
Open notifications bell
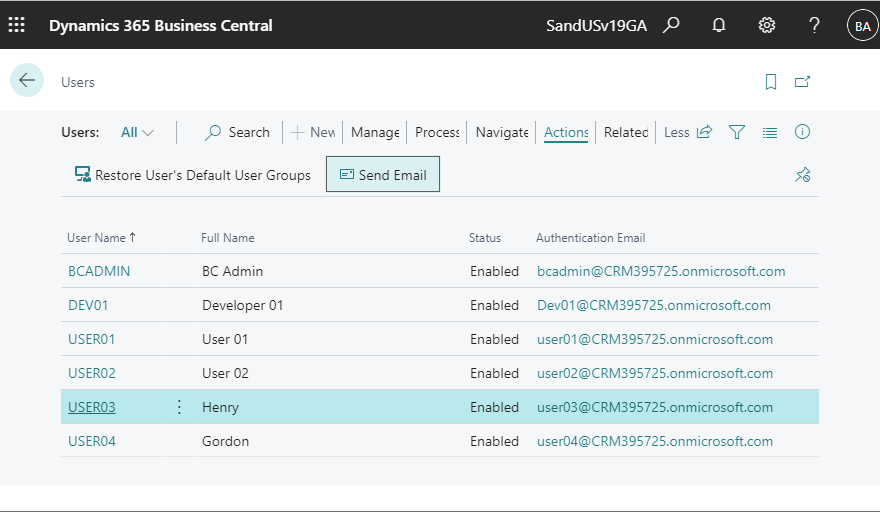[718, 25]
